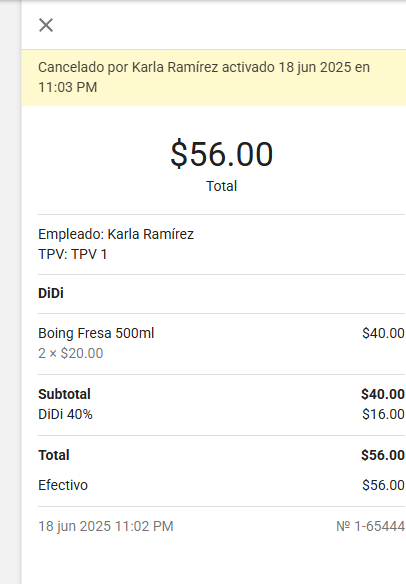Click the Efectivo payment method label

point(63,485)
